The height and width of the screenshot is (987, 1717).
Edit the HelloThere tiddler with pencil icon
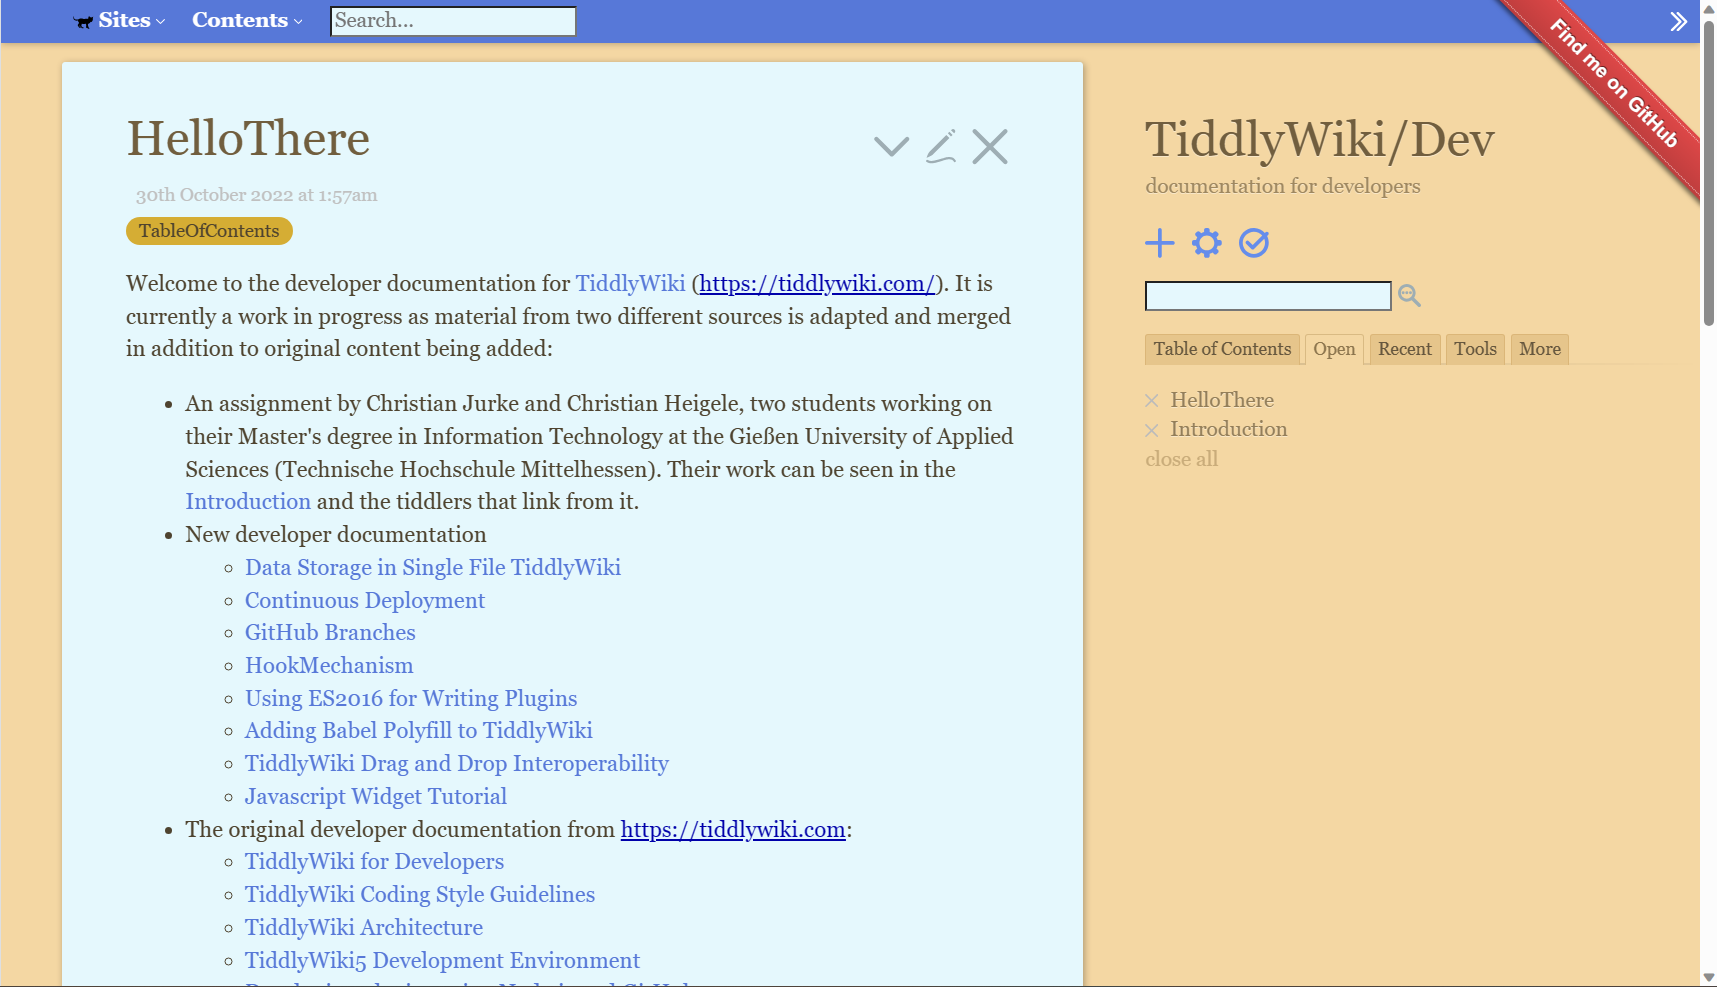point(941,147)
